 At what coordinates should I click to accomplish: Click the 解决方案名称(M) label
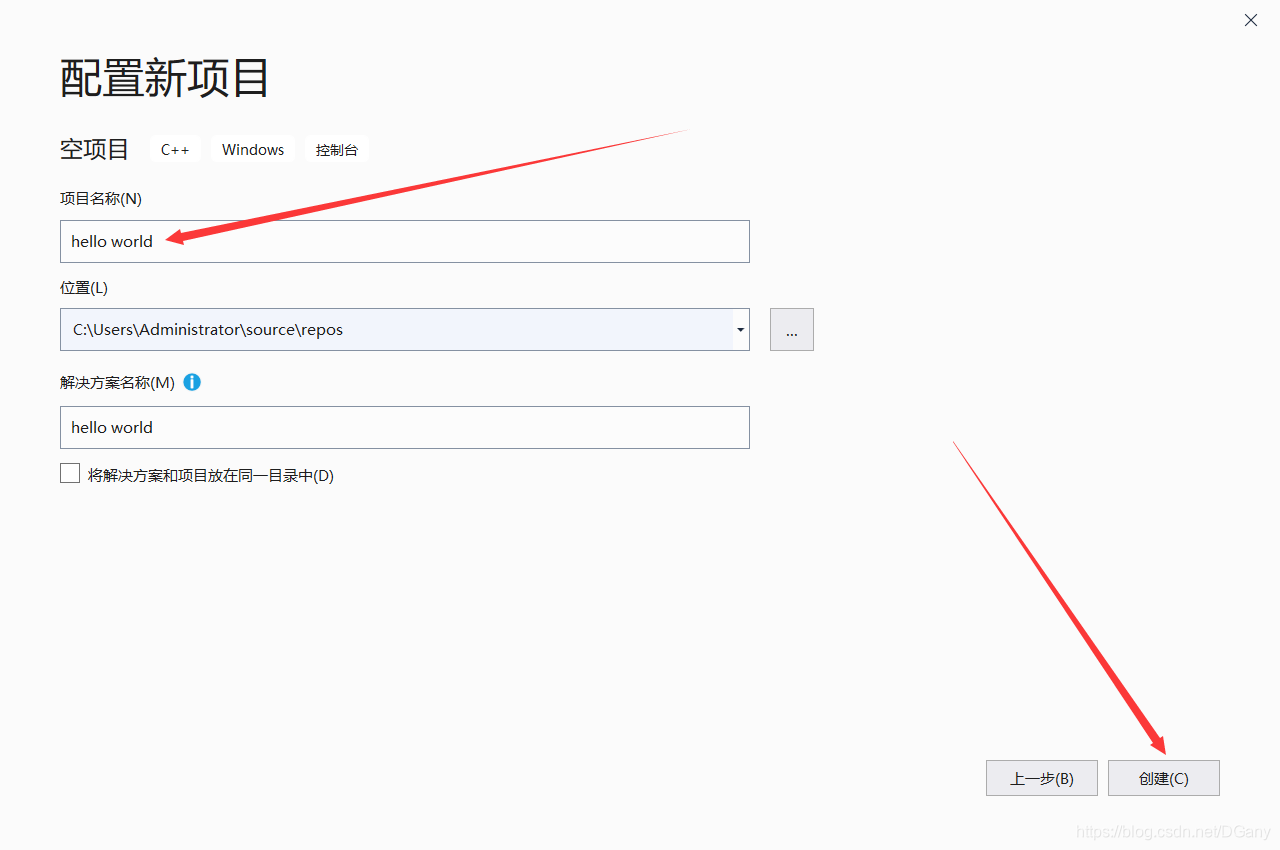point(118,382)
